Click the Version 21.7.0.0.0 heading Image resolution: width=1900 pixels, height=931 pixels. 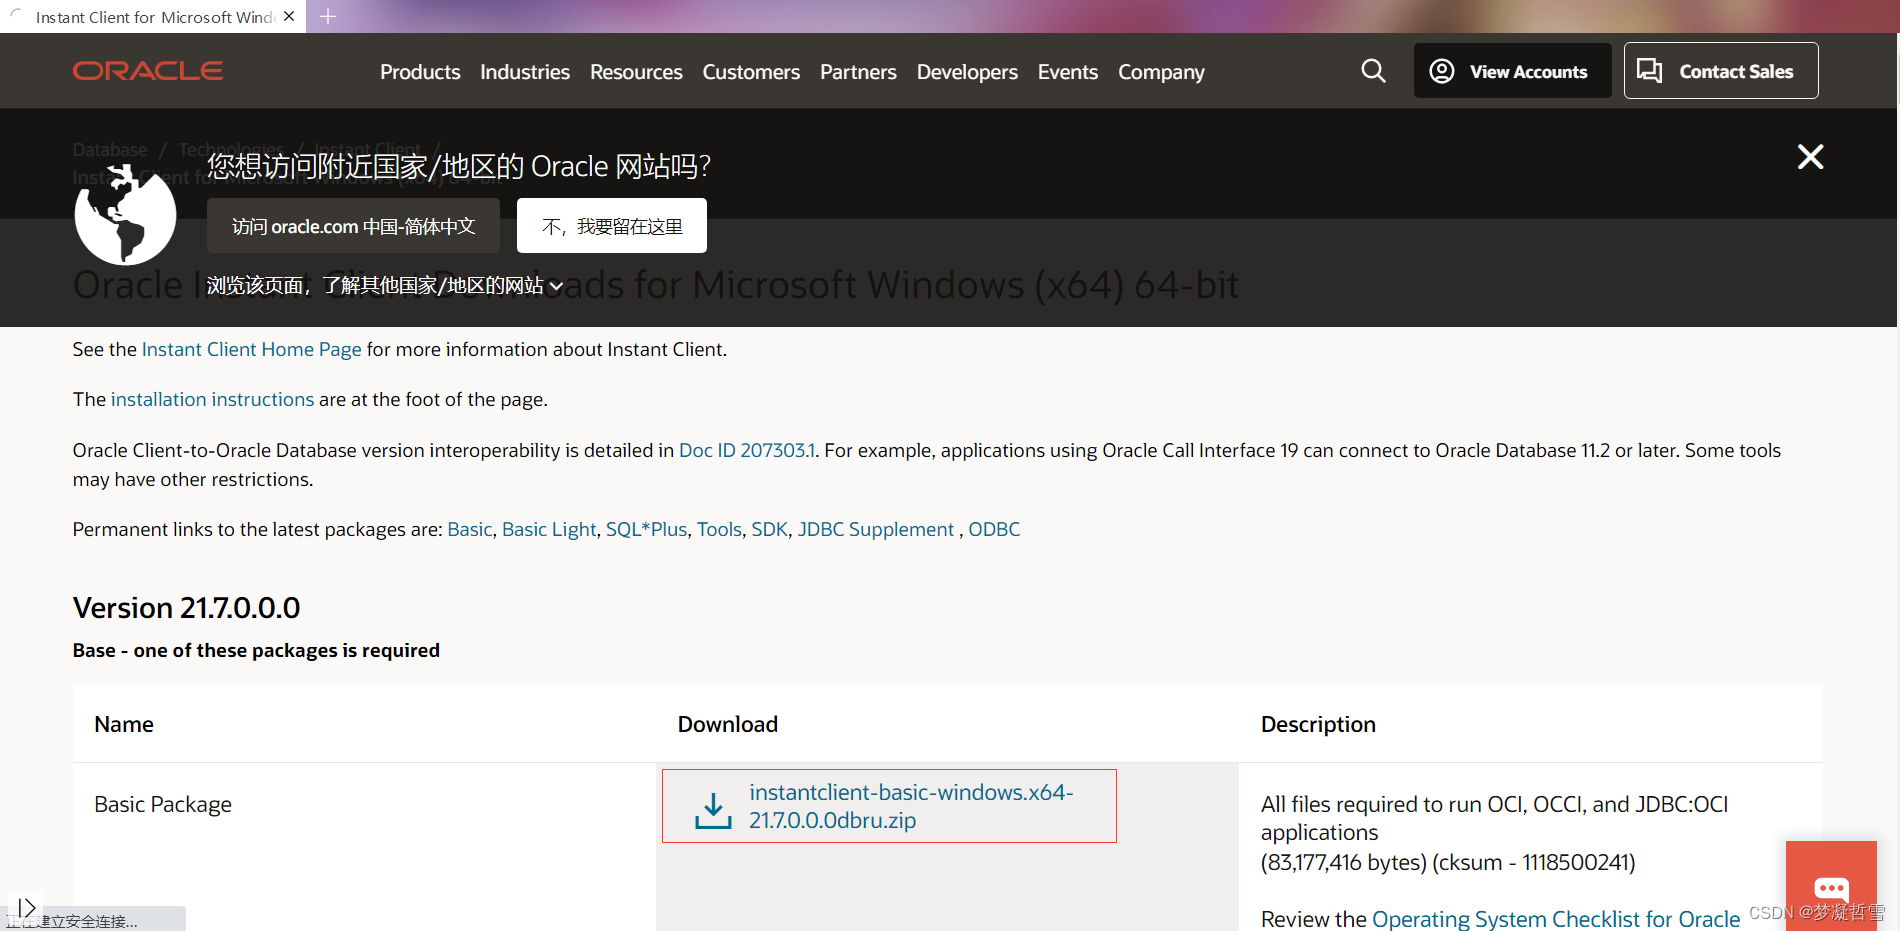coord(186,608)
